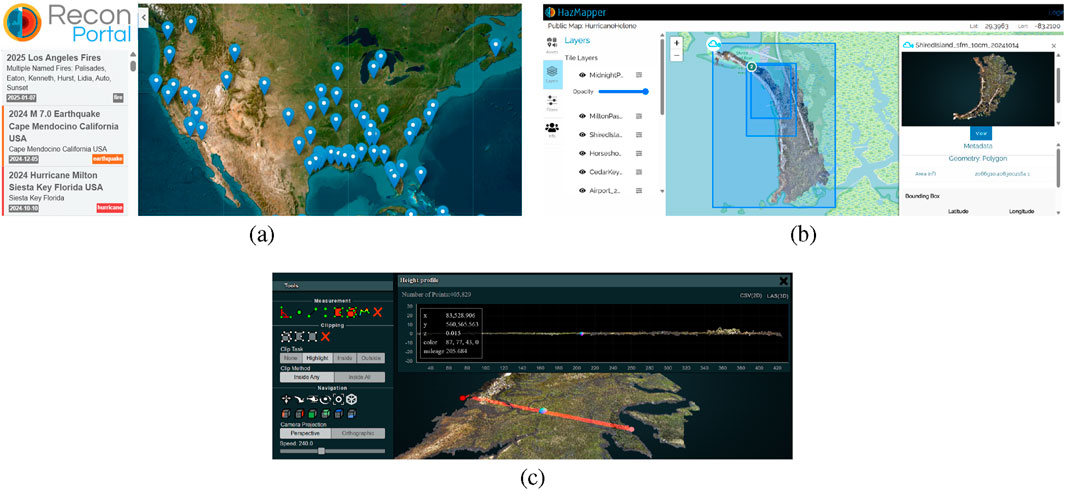1065x490 pixels.
Task: Choose the Inside Any clip method
Action: 307,377
